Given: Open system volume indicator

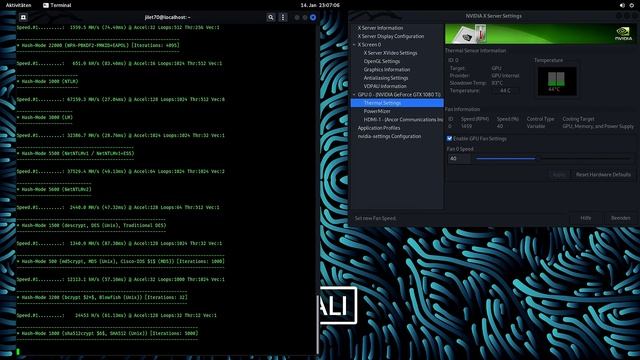Looking at the screenshot, I should pyautogui.click(x=622, y=5).
